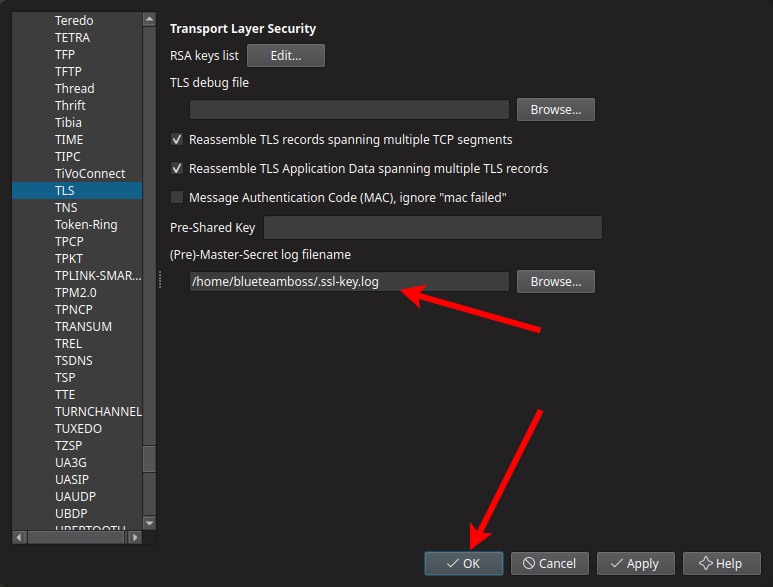The height and width of the screenshot is (587, 773).
Task: Choose TiVoConnect from the protocol list
Action: pos(90,173)
